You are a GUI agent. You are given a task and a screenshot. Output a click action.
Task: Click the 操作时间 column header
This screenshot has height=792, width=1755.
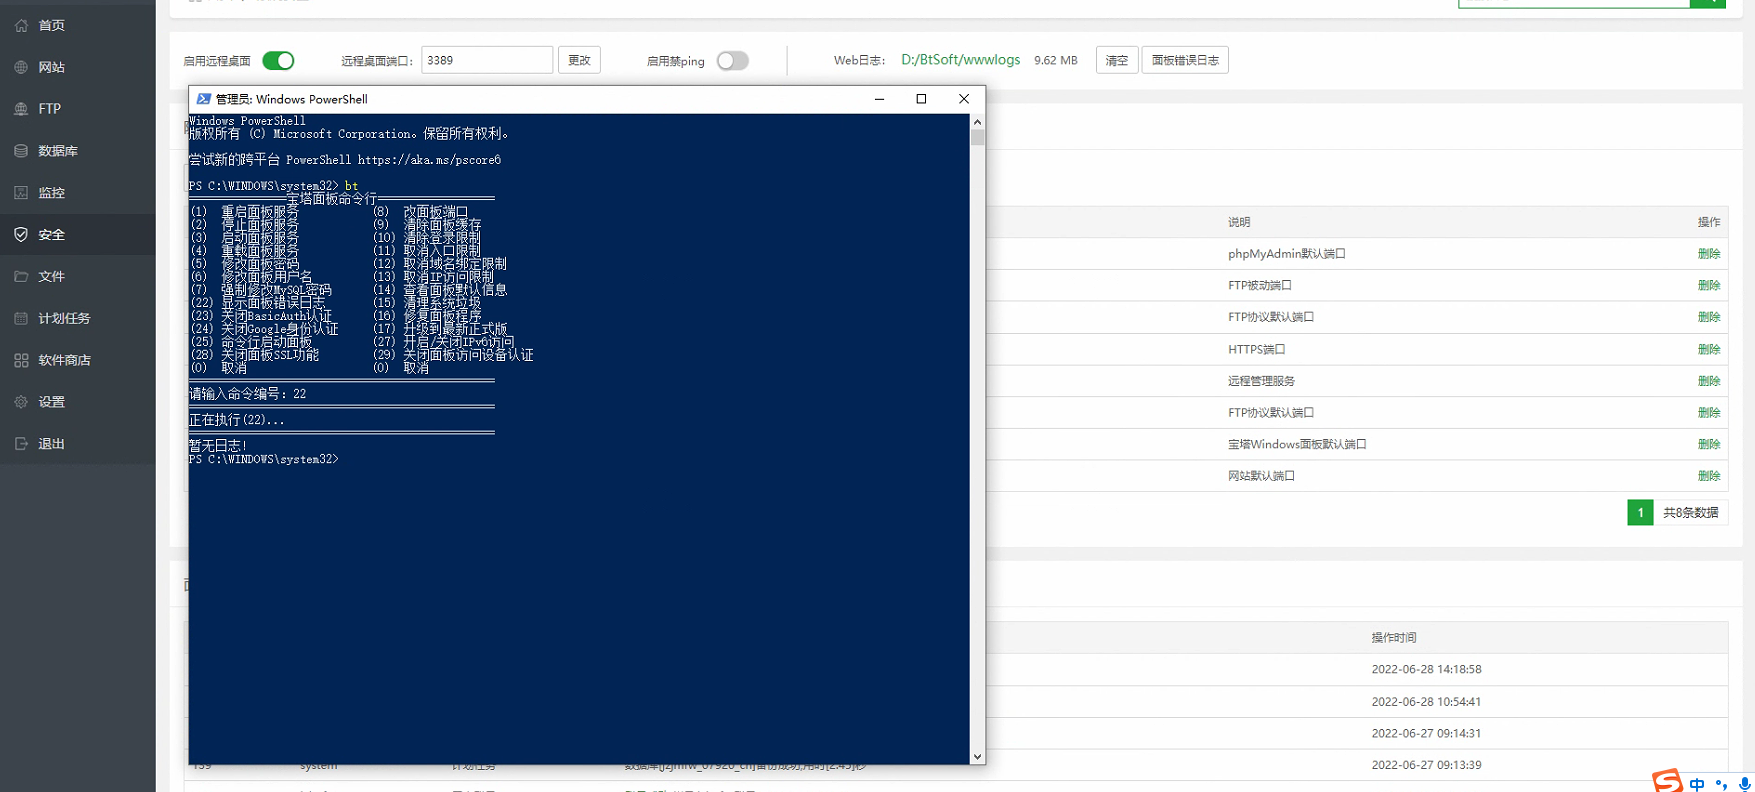(1393, 638)
